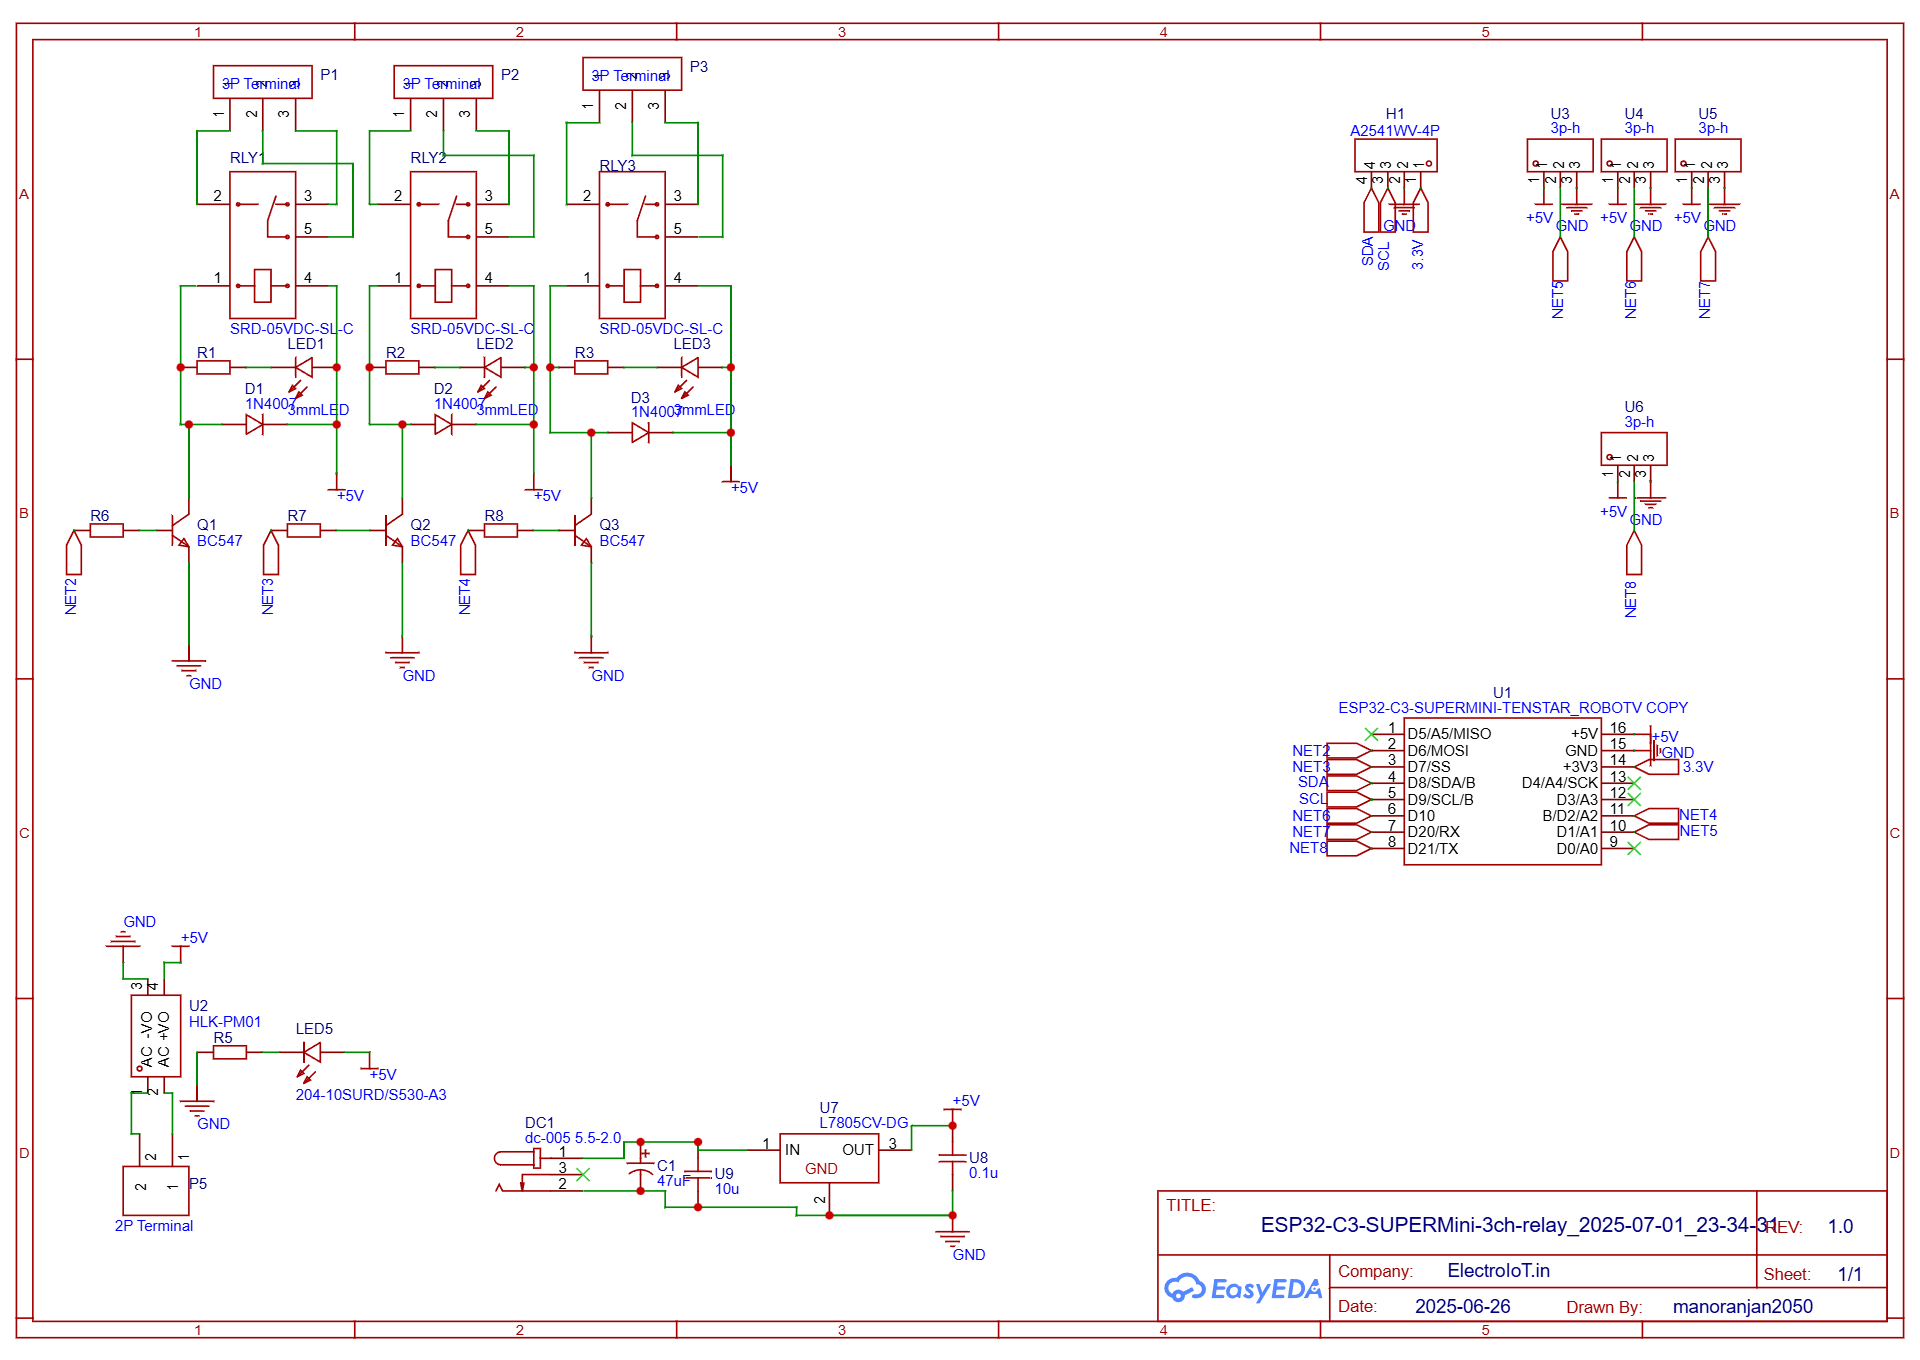Select resistor R2 symbol
1920x1360 pixels.
tap(402, 368)
